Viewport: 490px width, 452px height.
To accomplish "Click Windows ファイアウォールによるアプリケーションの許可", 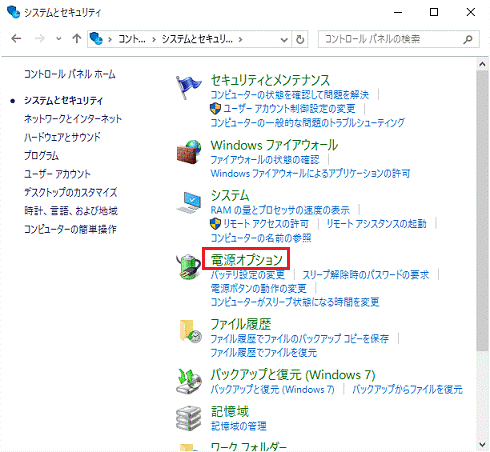I will pyautogui.click(x=310, y=173).
